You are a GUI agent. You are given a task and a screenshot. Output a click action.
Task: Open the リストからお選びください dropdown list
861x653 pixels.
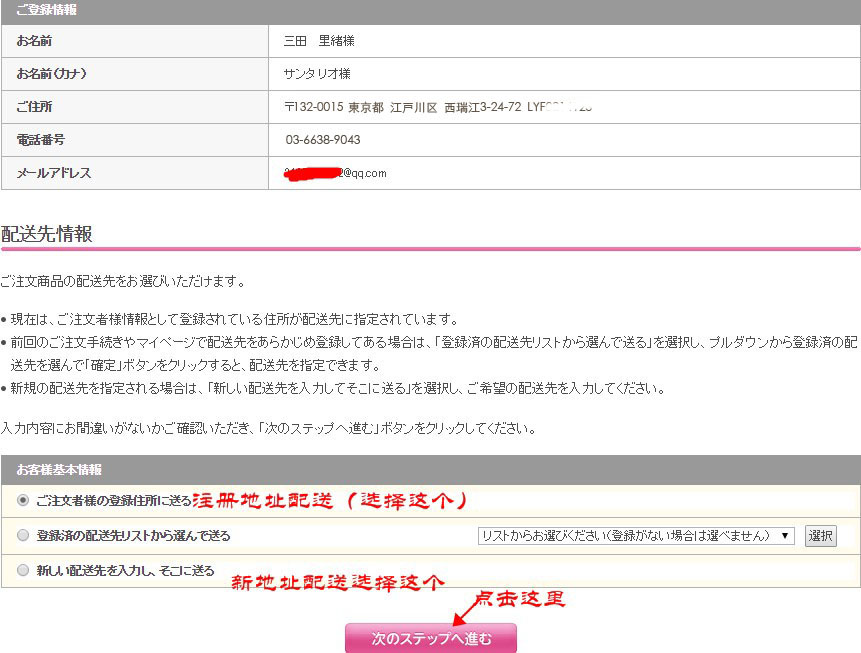point(636,536)
